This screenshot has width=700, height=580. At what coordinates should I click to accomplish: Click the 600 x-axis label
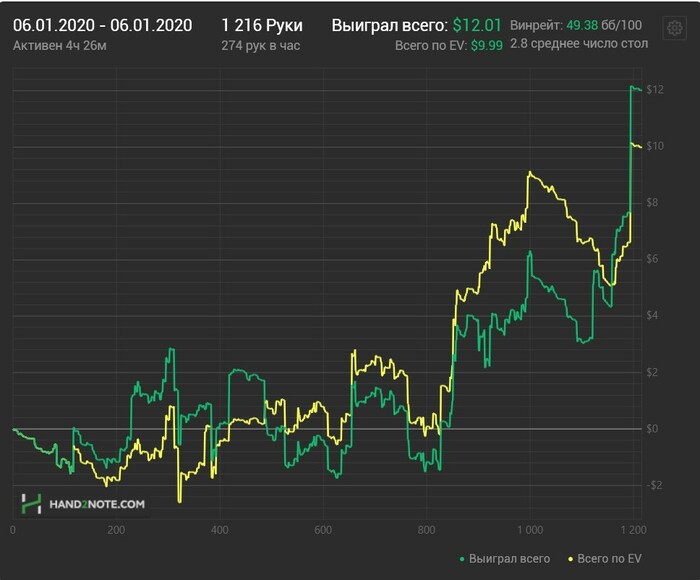coord(323,530)
